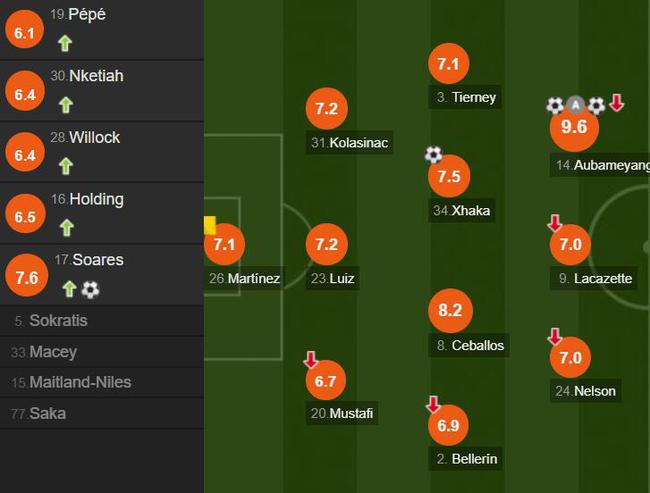The image size is (650, 493).
Task: Click the red substitution arrow on Mustafi
Action: tap(311, 359)
